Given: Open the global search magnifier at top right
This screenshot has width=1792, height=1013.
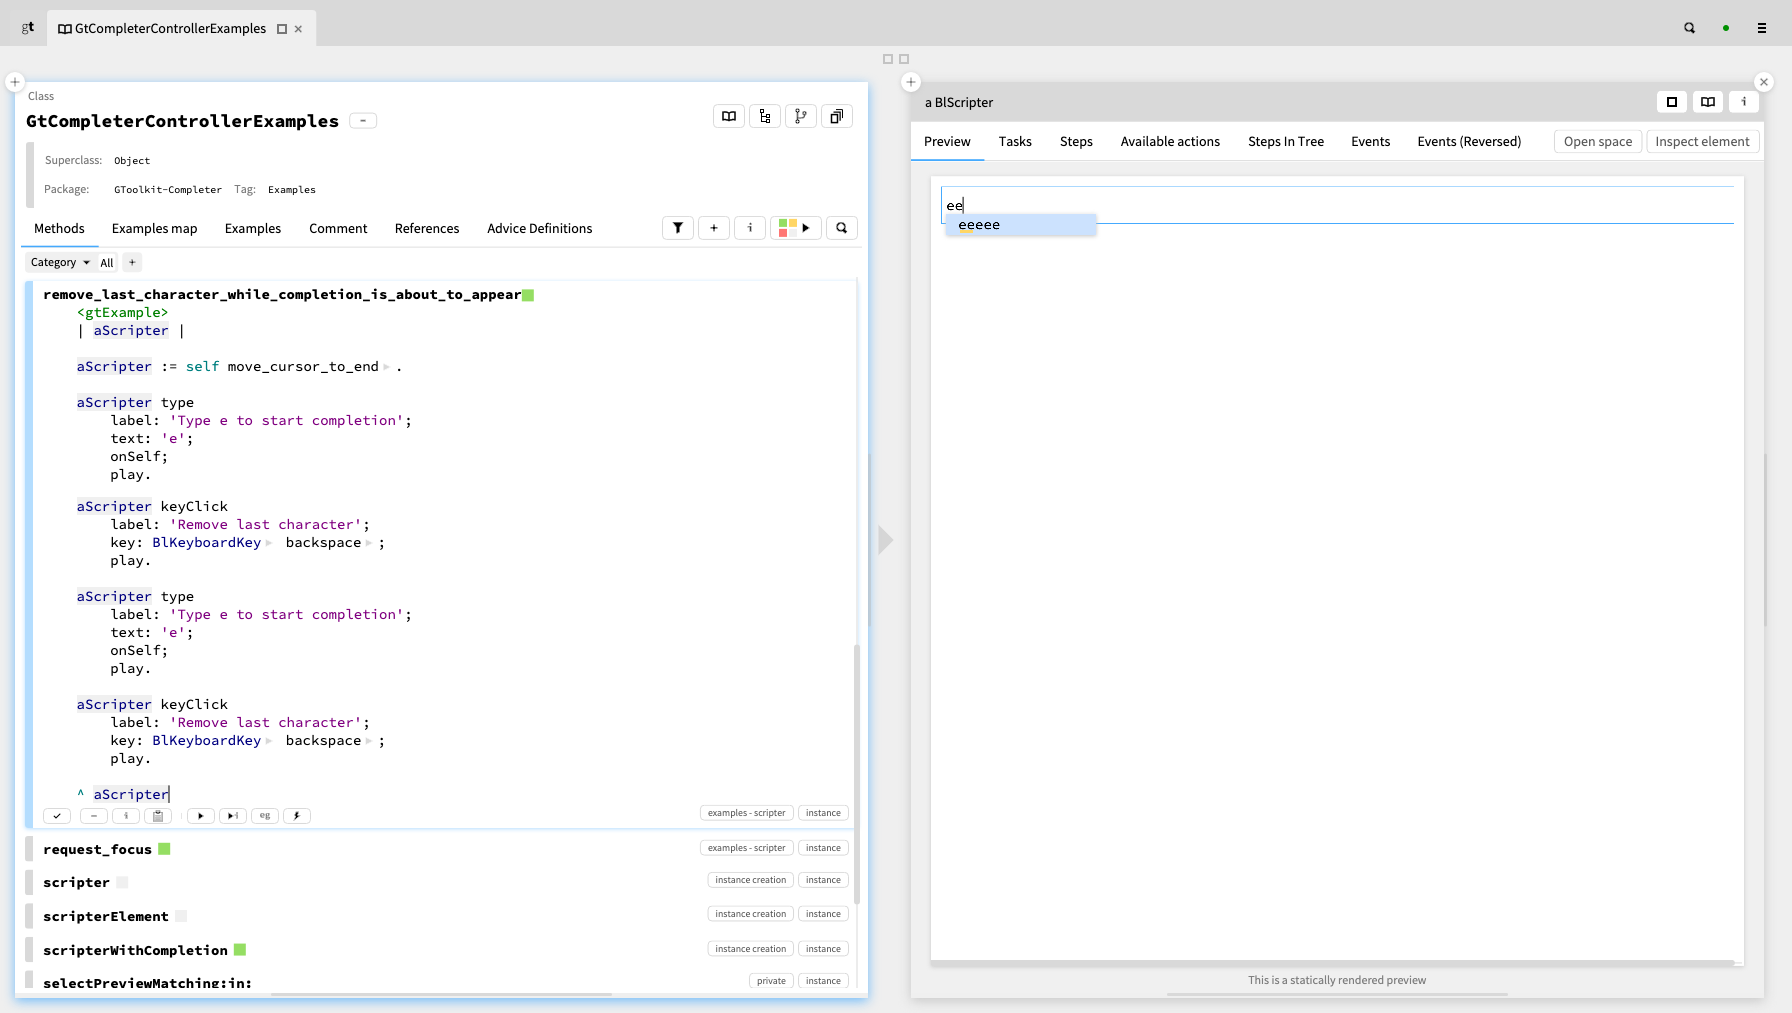Looking at the screenshot, I should 1690,28.
